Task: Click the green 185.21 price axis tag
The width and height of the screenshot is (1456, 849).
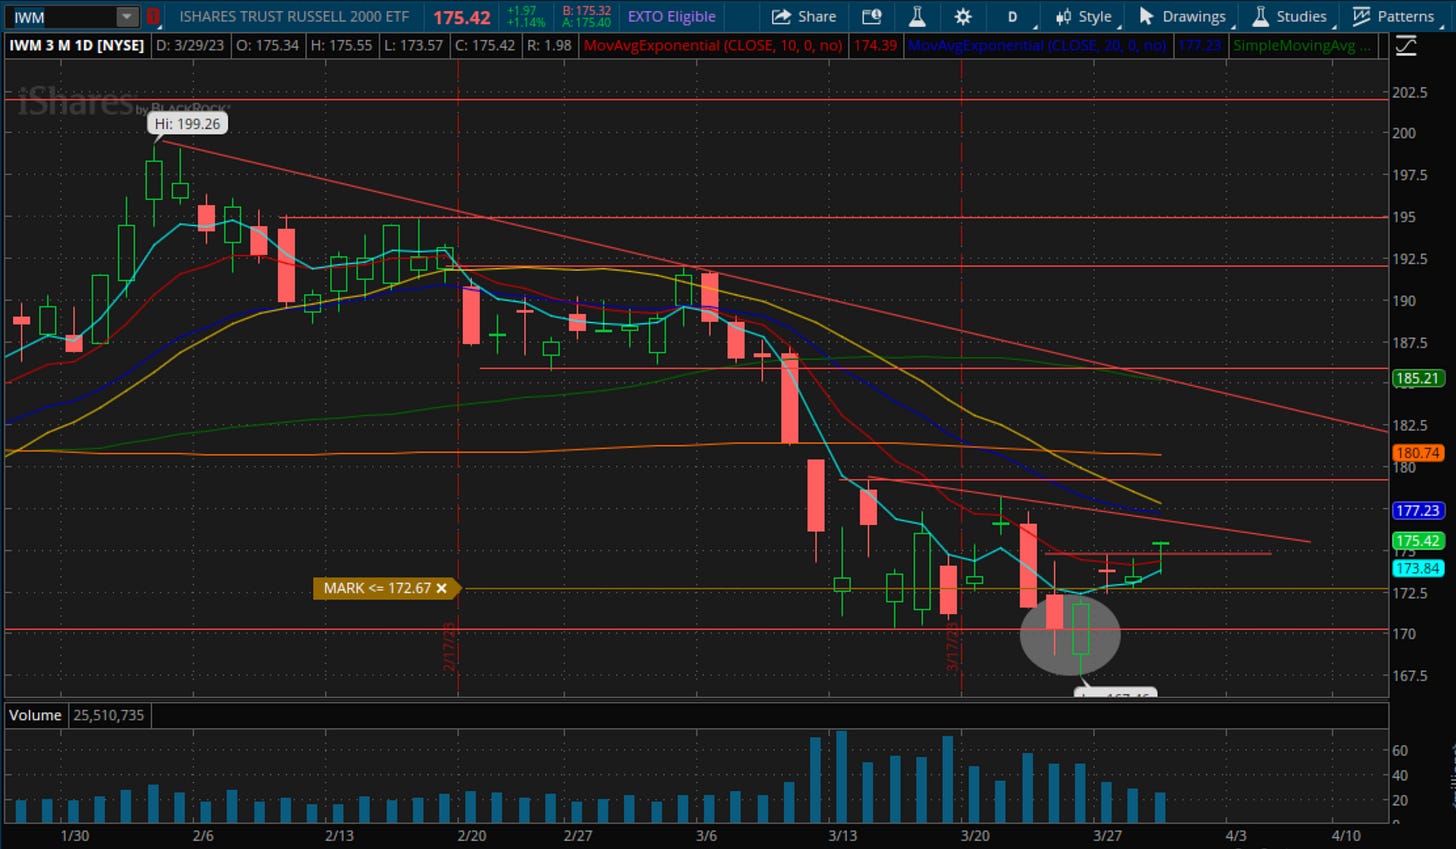Action: (x=1417, y=378)
